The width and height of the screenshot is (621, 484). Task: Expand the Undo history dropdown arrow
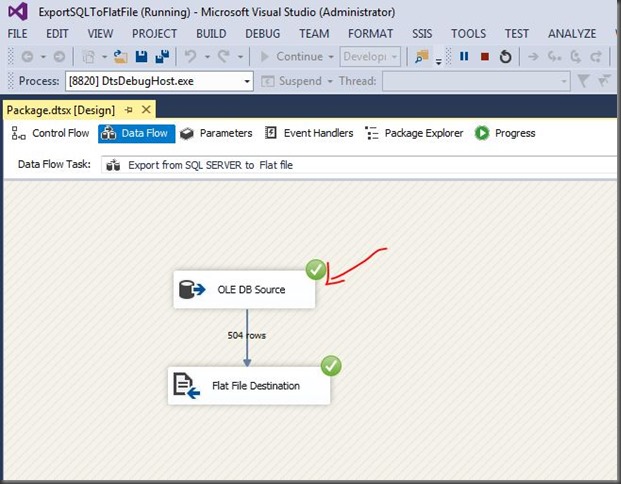tap(207, 57)
